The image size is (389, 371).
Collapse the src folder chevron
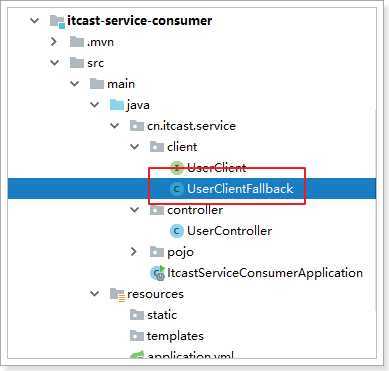click(54, 63)
